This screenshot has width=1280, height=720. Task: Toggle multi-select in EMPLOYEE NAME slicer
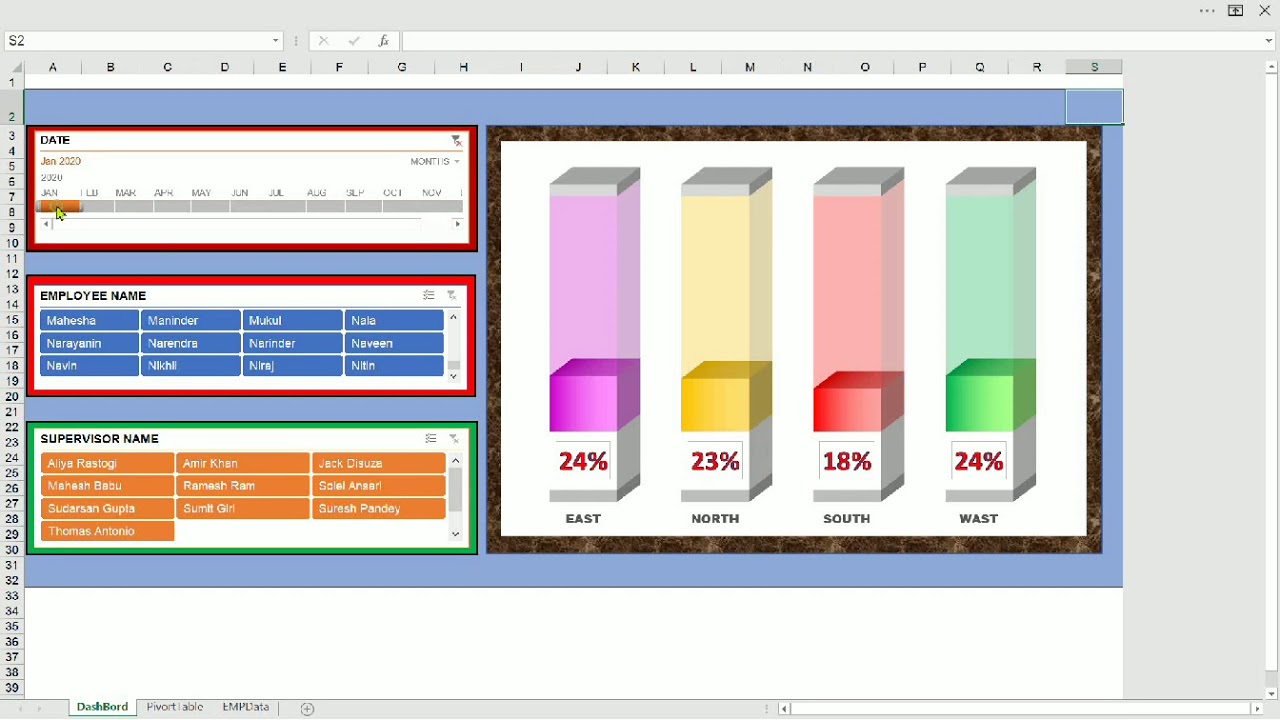(429, 296)
